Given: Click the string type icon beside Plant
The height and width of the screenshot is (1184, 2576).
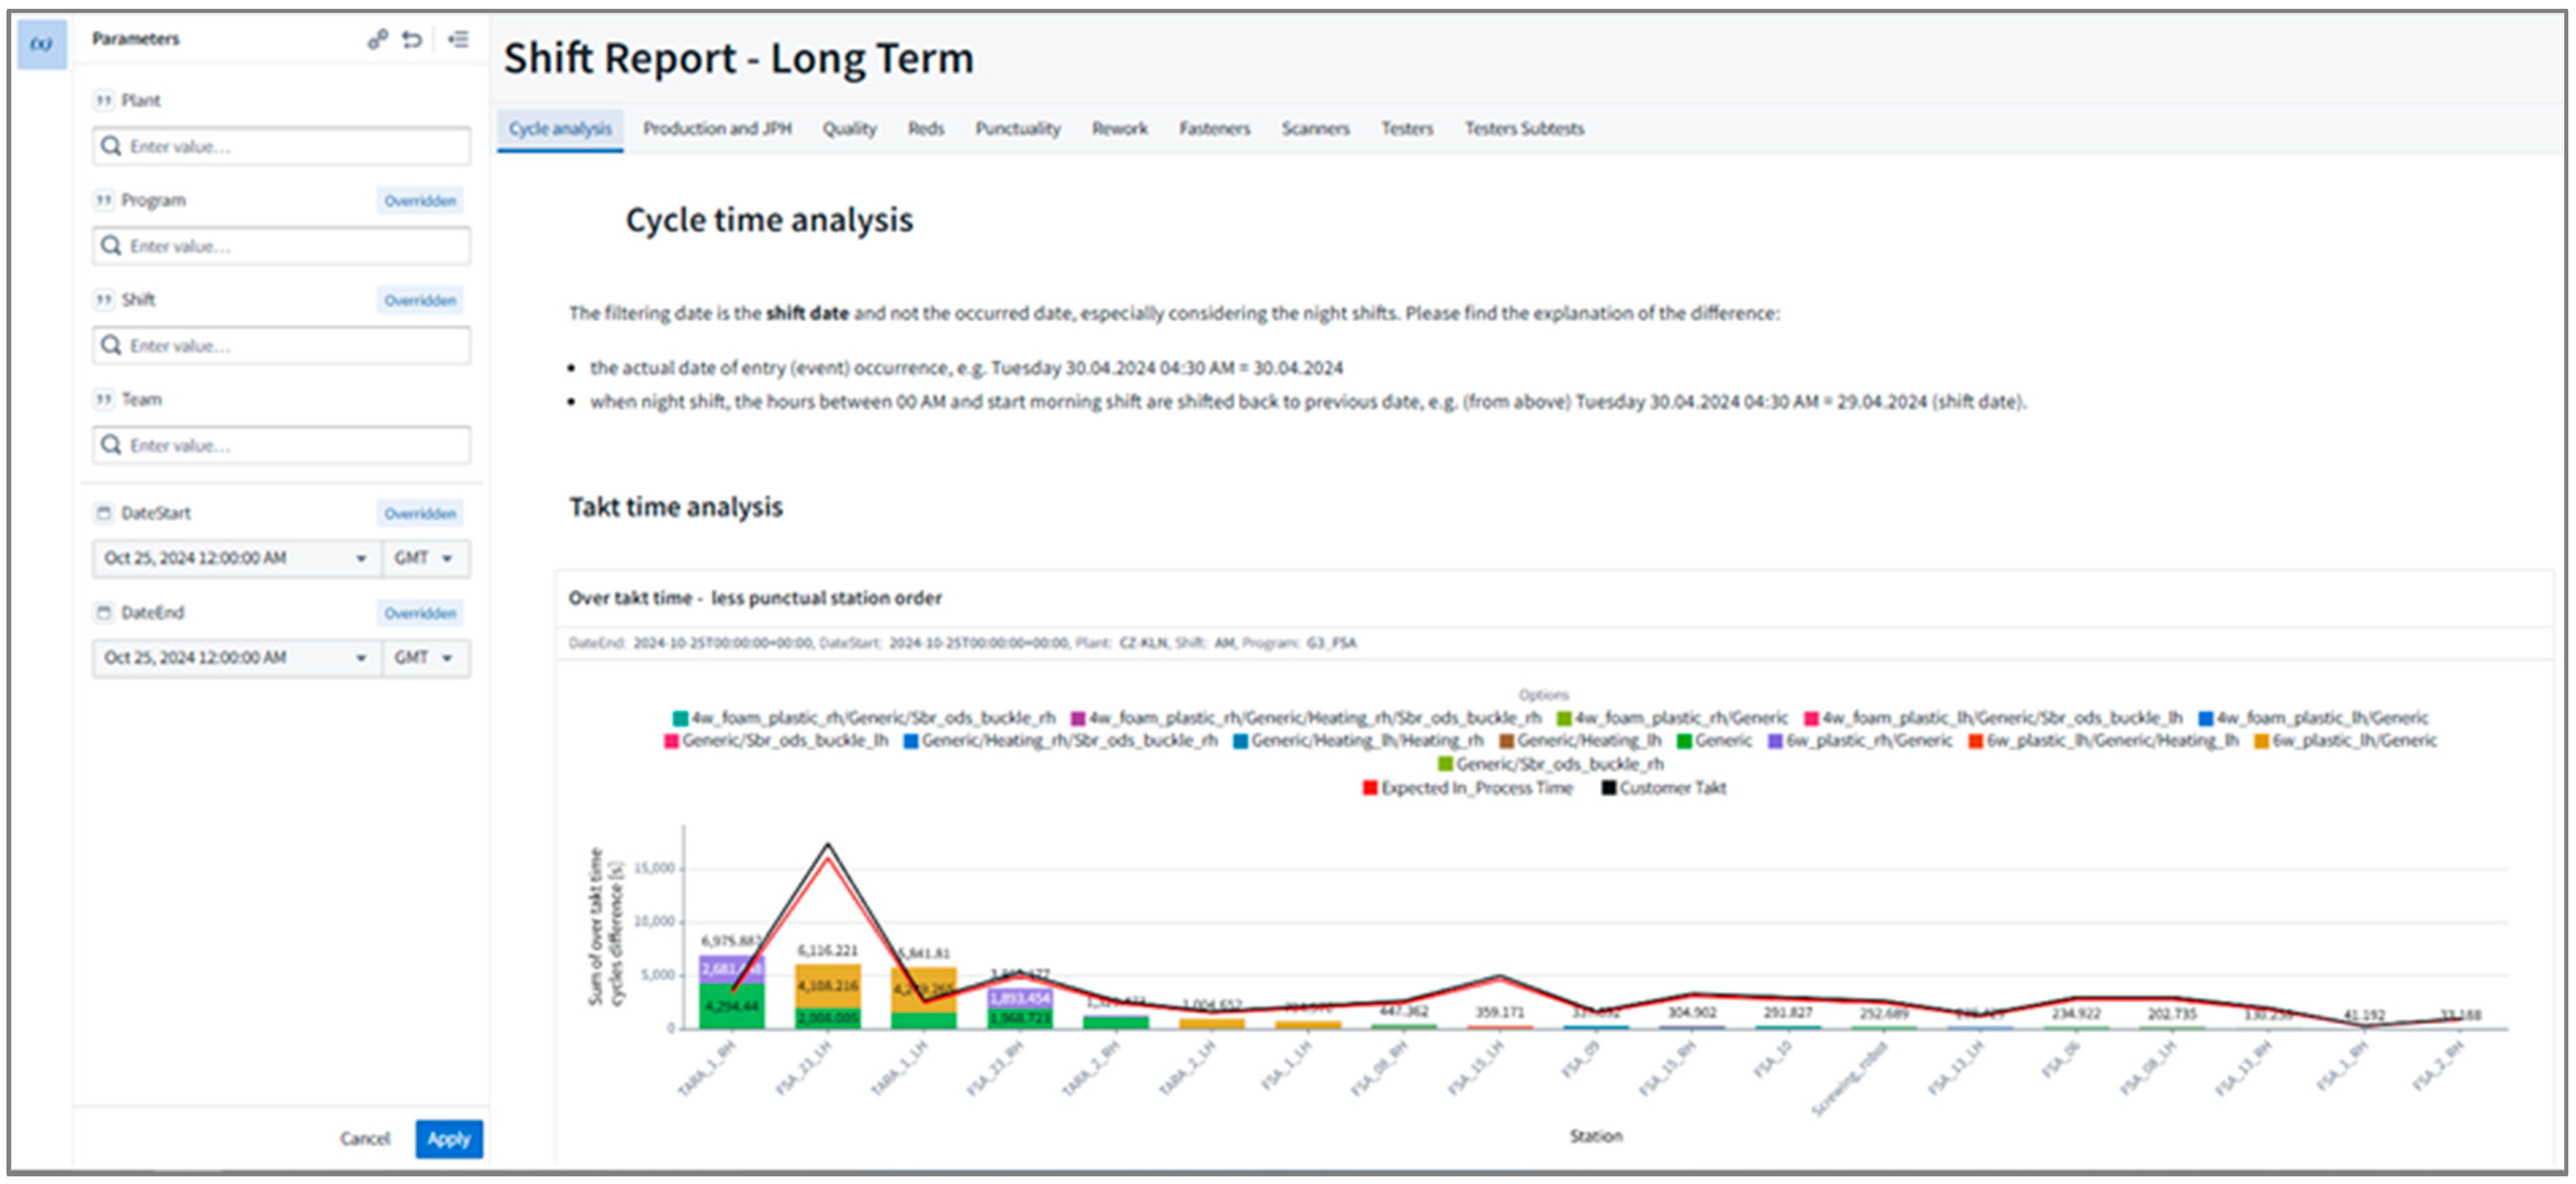Looking at the screenshot, I should (103, 100).
